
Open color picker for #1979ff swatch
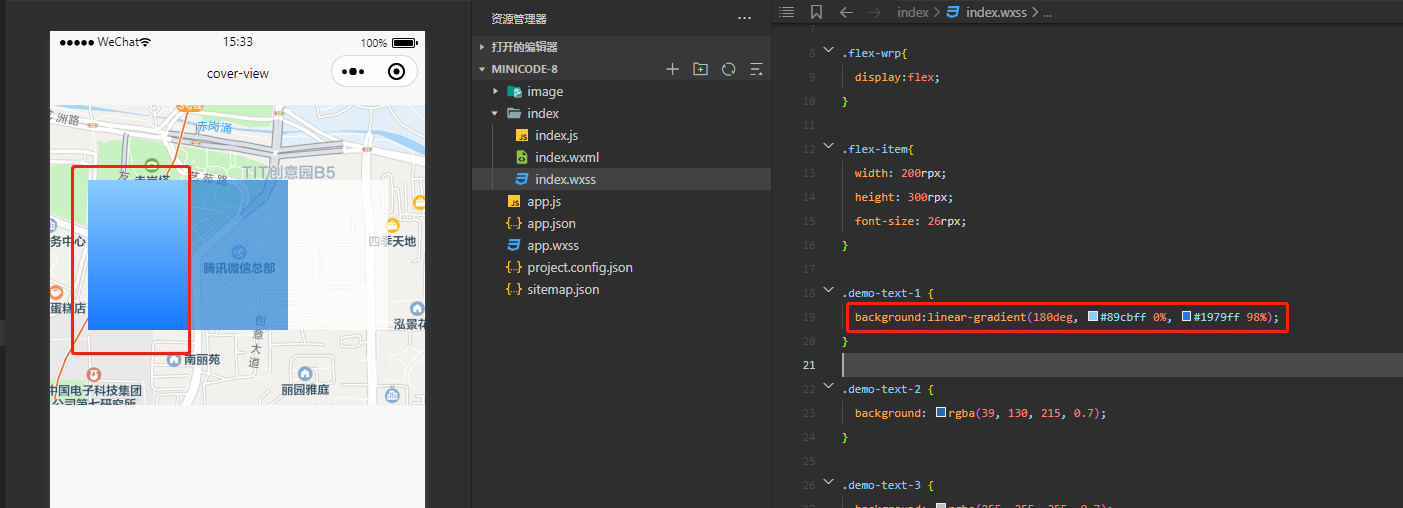pyautogui.click(x=1186, y=317)
